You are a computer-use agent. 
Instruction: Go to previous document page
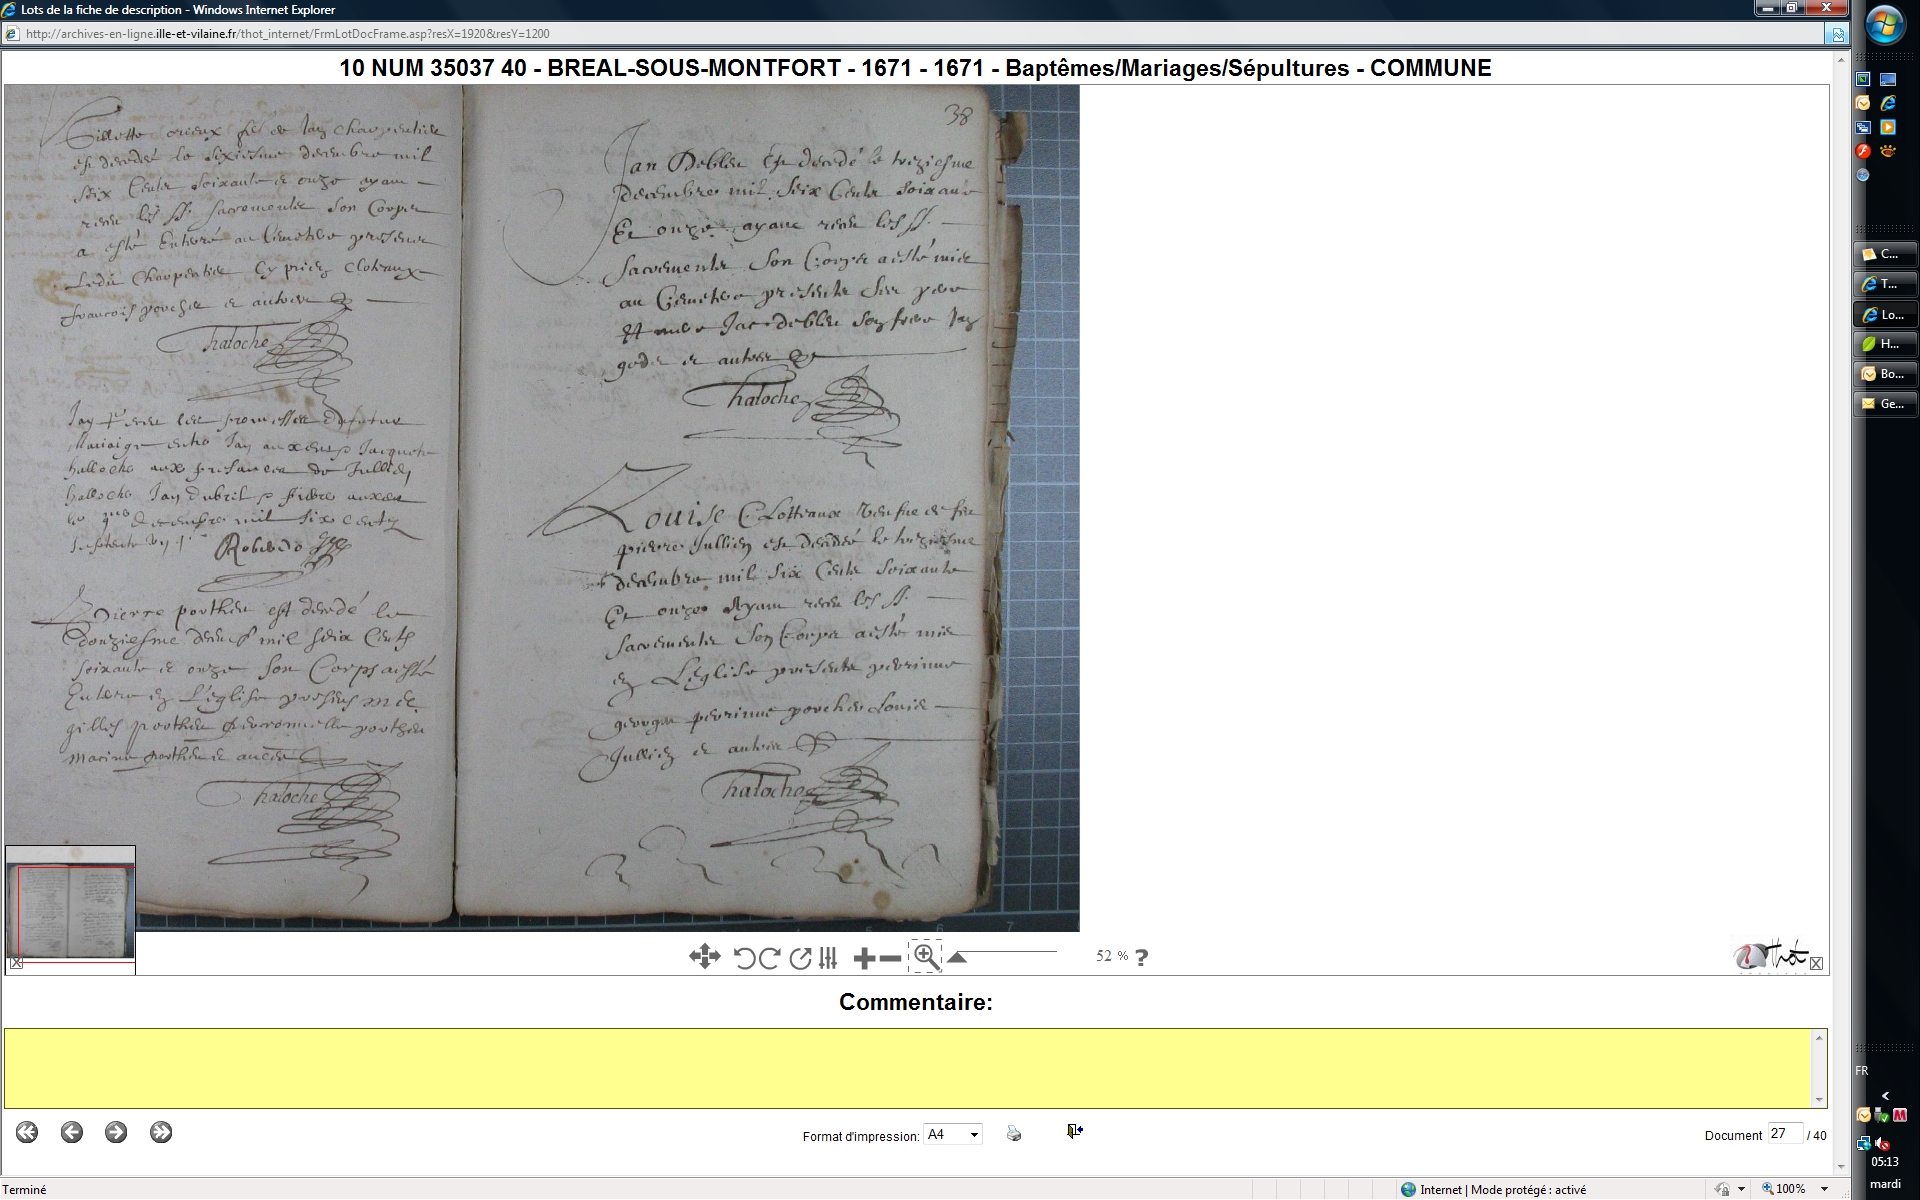click(x=71, y=1132)
